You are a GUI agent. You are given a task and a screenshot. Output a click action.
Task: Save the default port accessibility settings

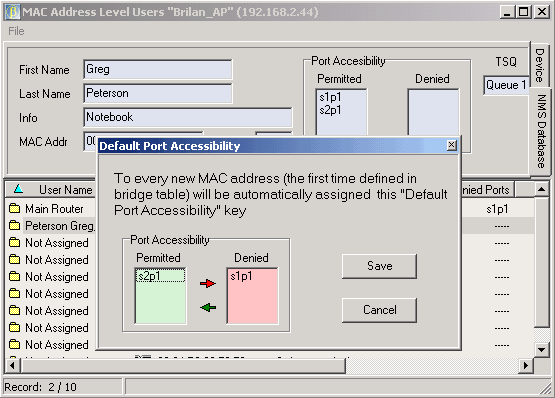[x=379, y=266]
